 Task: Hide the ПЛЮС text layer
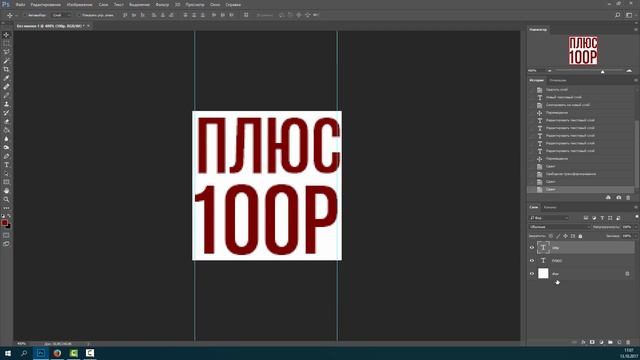click(532, 260)
